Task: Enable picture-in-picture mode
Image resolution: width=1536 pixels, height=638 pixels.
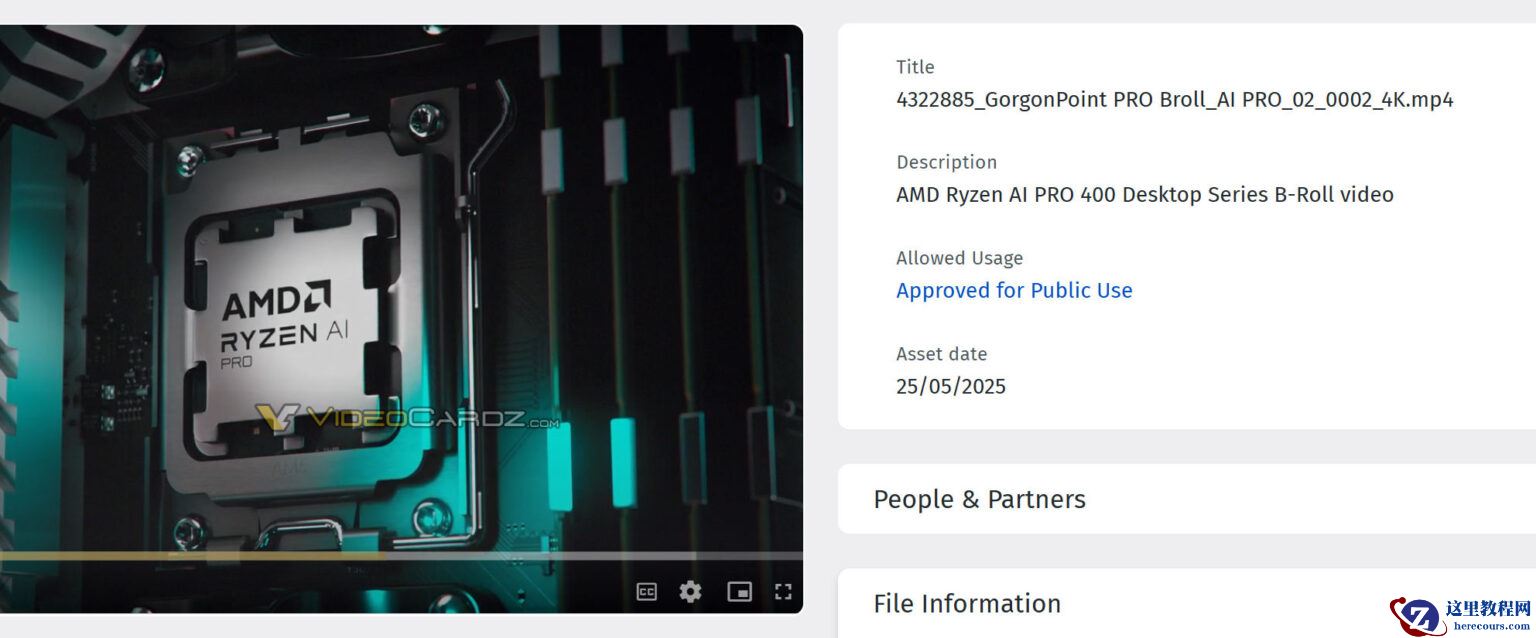Action: [739, 591]
